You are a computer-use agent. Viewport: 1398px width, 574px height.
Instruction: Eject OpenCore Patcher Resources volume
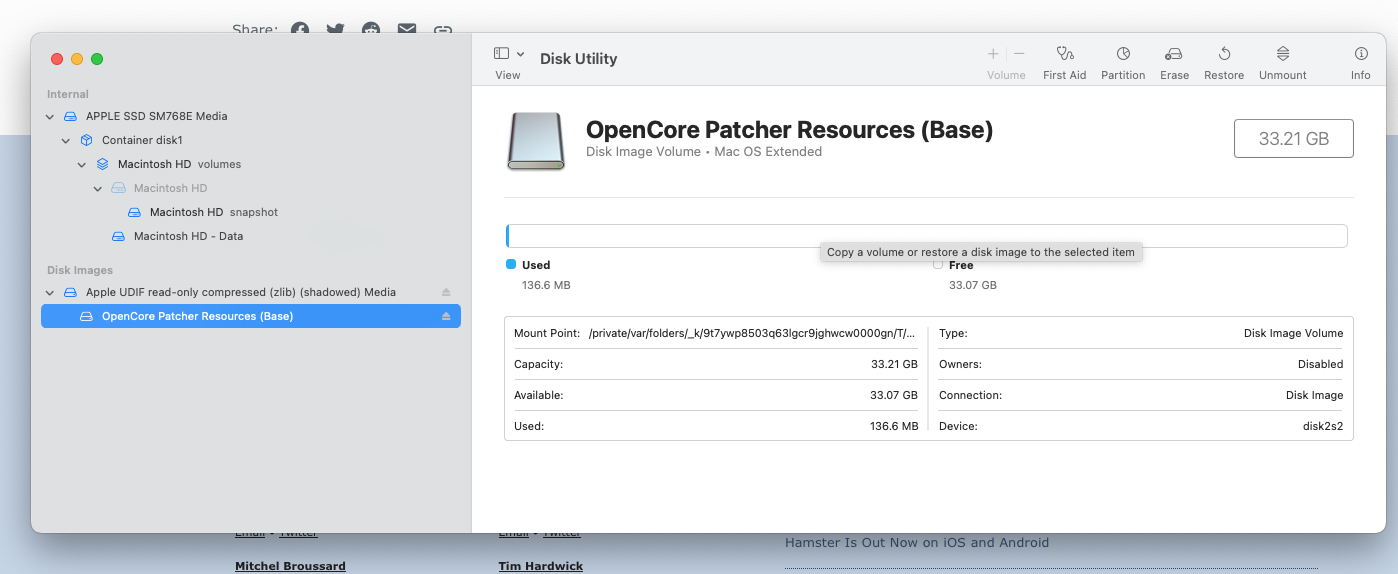click(x=446, y=316)
